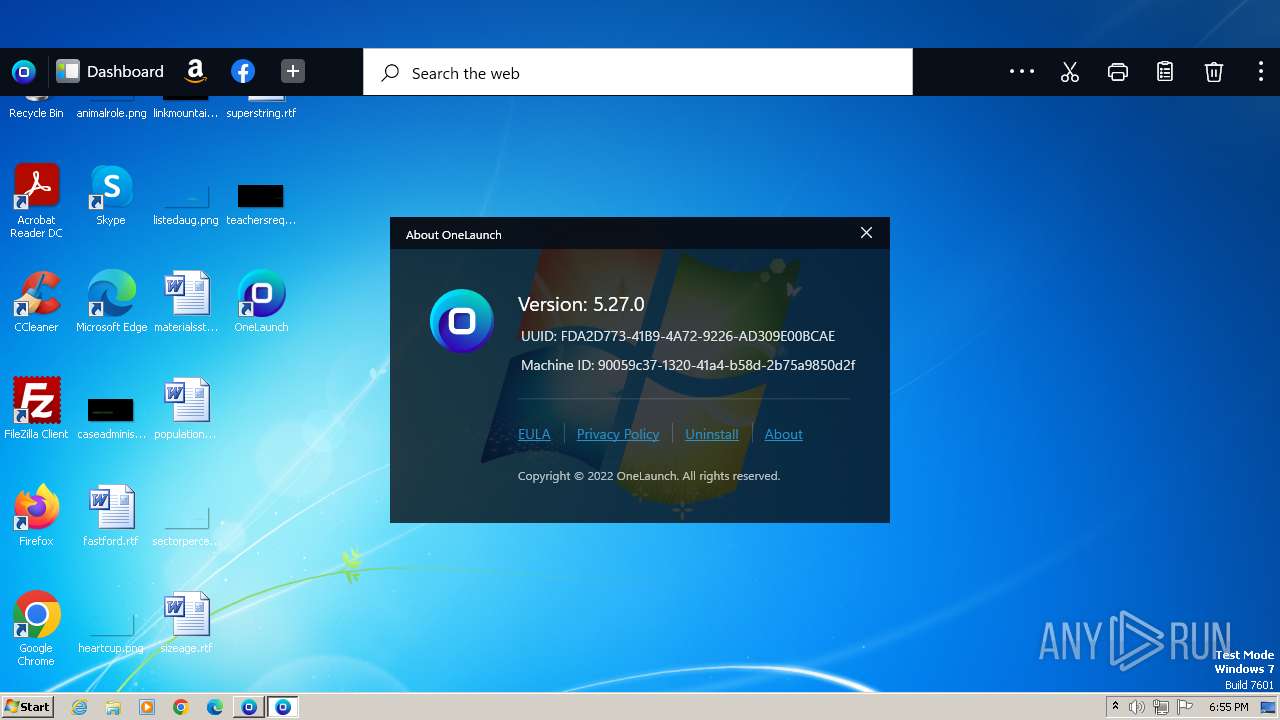
Task: Select the animalrole.png desktop file
Action: 111,106
